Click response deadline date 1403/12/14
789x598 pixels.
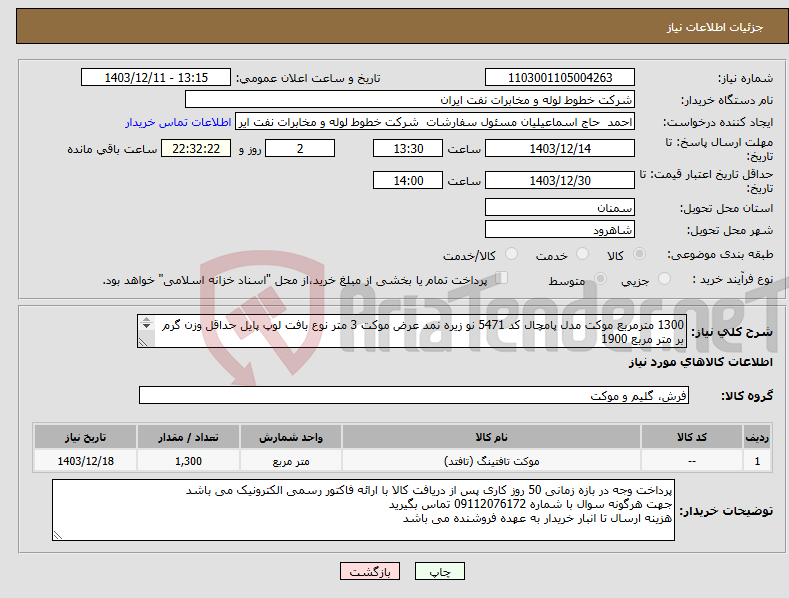pyautogui.click(x=560, y=148)
